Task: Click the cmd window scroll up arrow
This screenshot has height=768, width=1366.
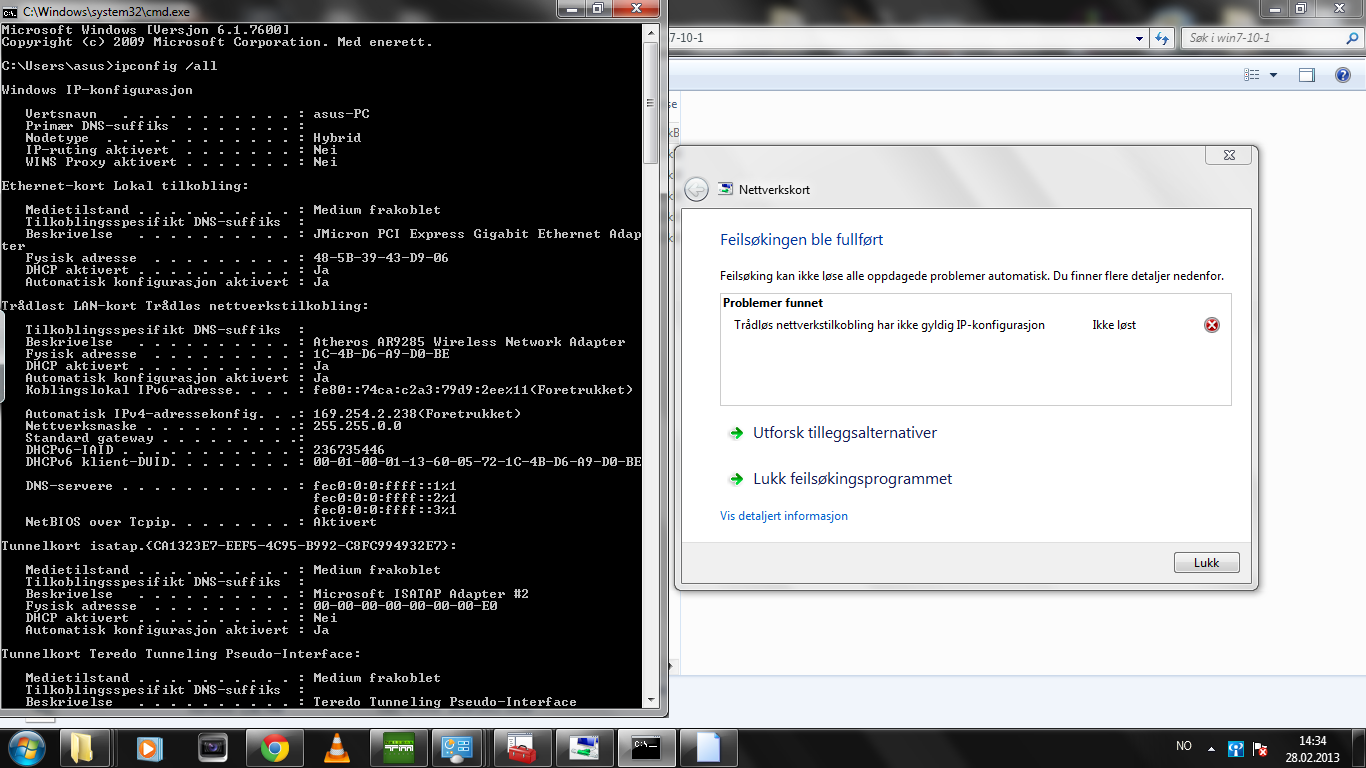Action: 651,33
